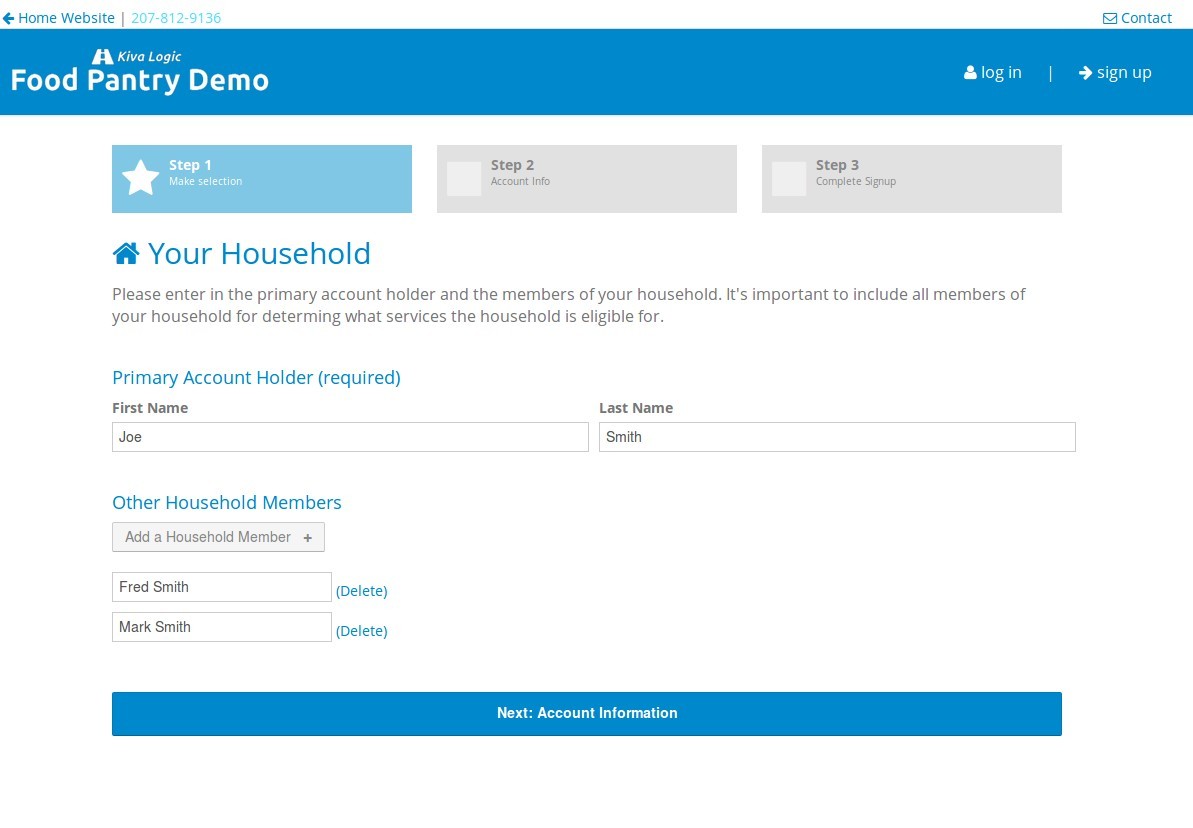Image resolution: width=1193 pixels, height=828 pixels.
Task: Click the Food Pantry Demo site title
Action: (140, 80)
